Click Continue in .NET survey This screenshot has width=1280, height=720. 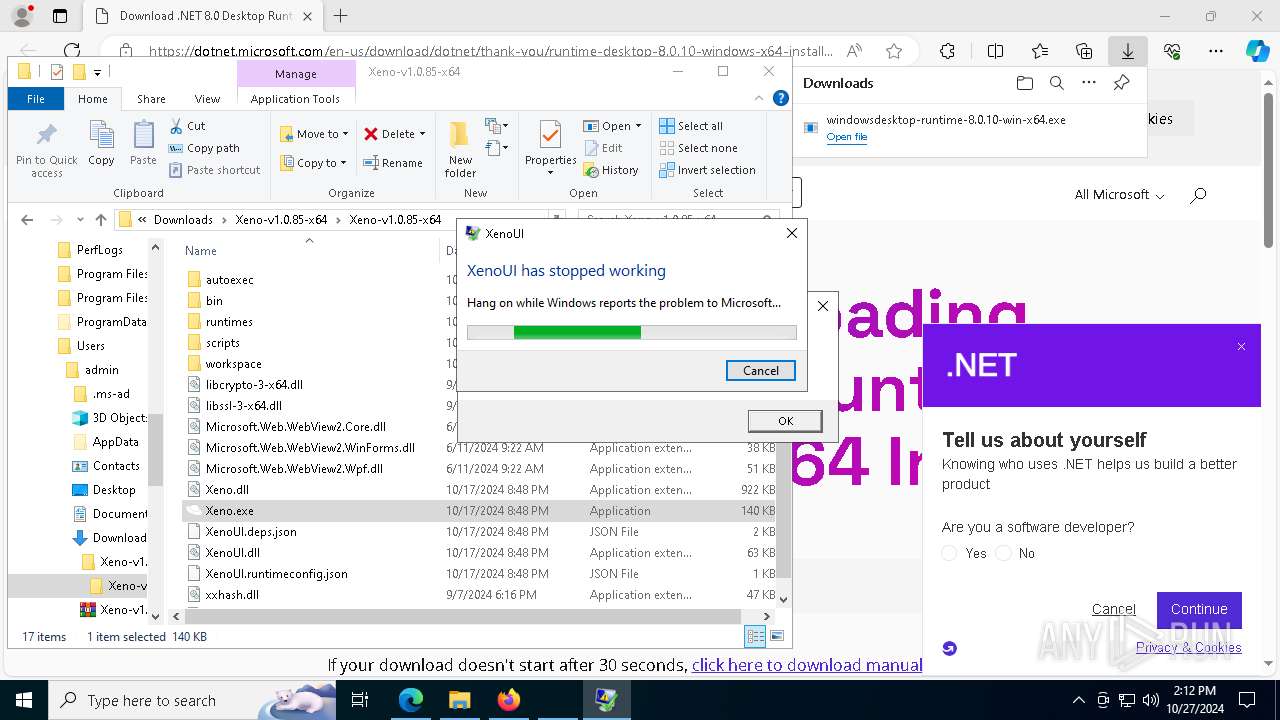pyautogui.click(x=1199, y=609)
